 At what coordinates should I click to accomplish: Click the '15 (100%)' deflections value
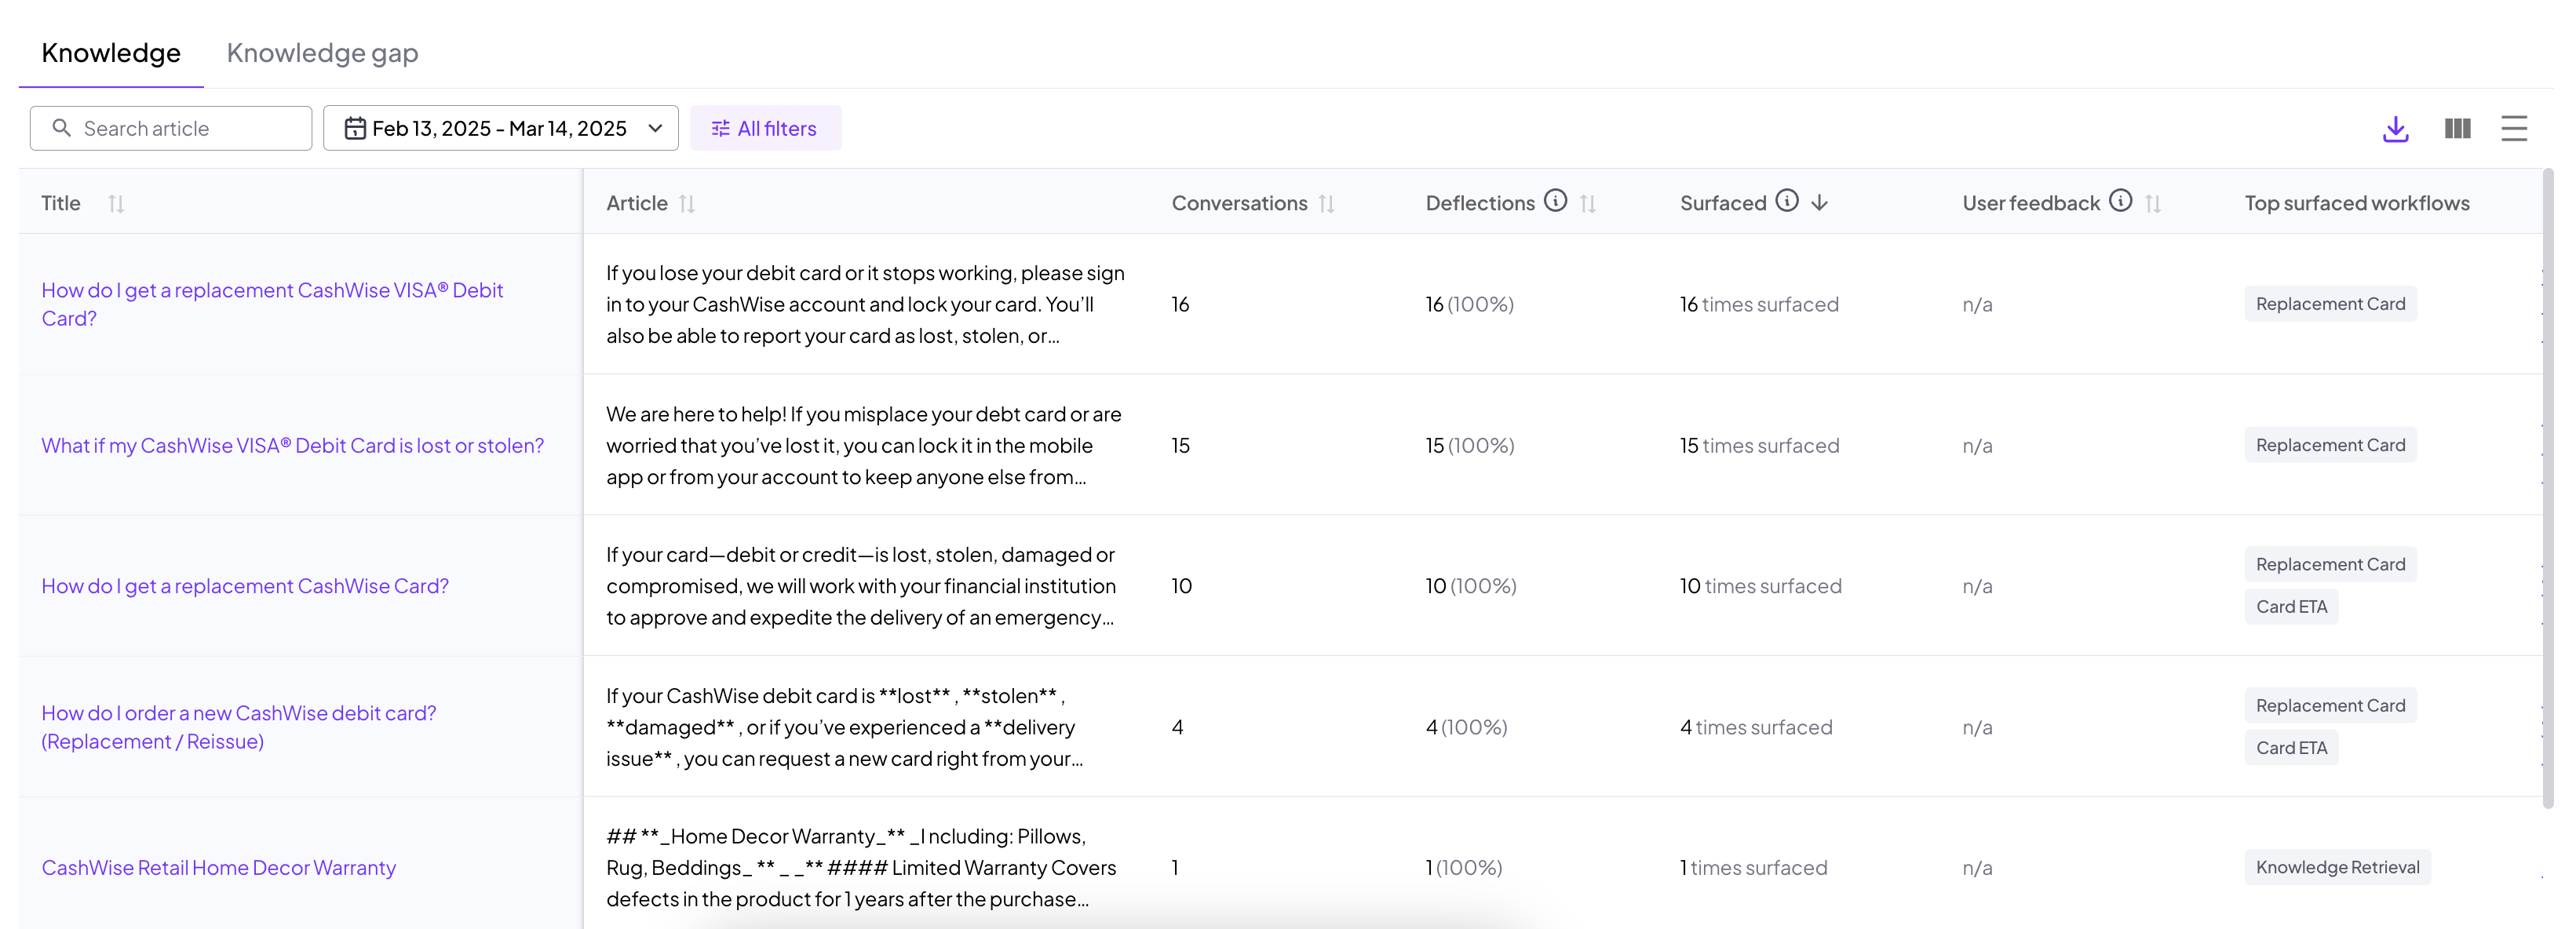[1470, 446]
